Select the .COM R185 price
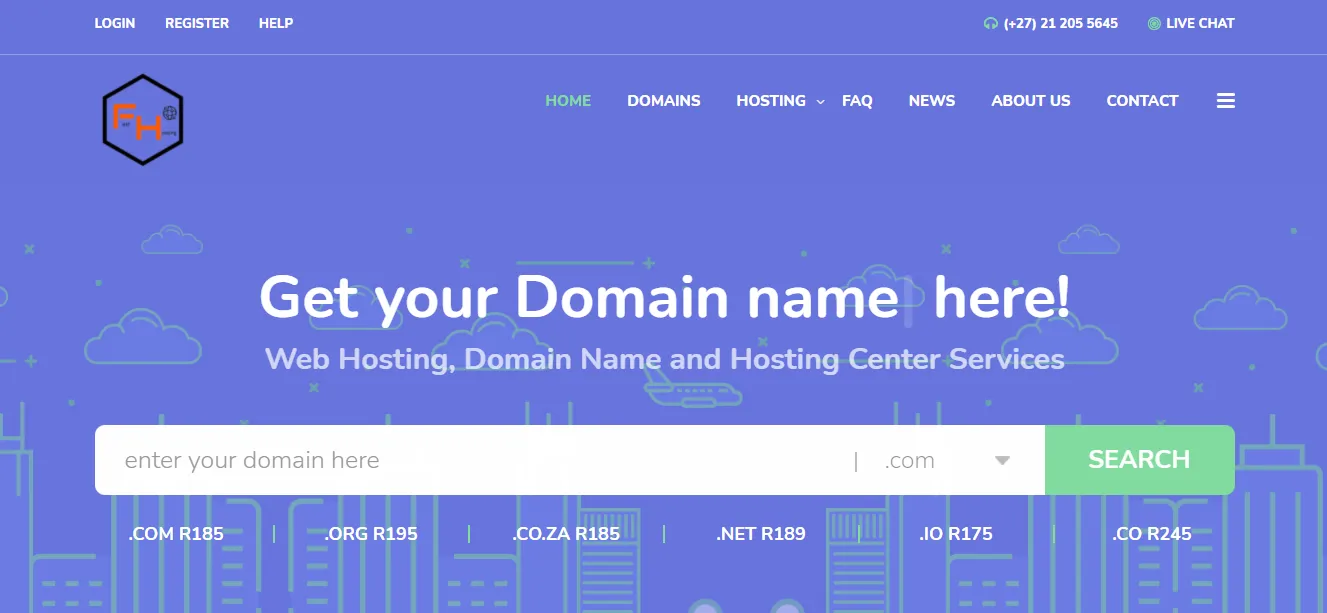 176,534
